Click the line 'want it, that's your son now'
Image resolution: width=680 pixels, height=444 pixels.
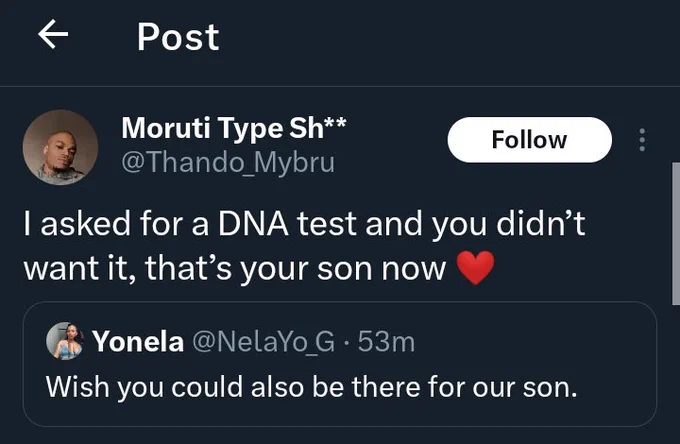point(235,268)
